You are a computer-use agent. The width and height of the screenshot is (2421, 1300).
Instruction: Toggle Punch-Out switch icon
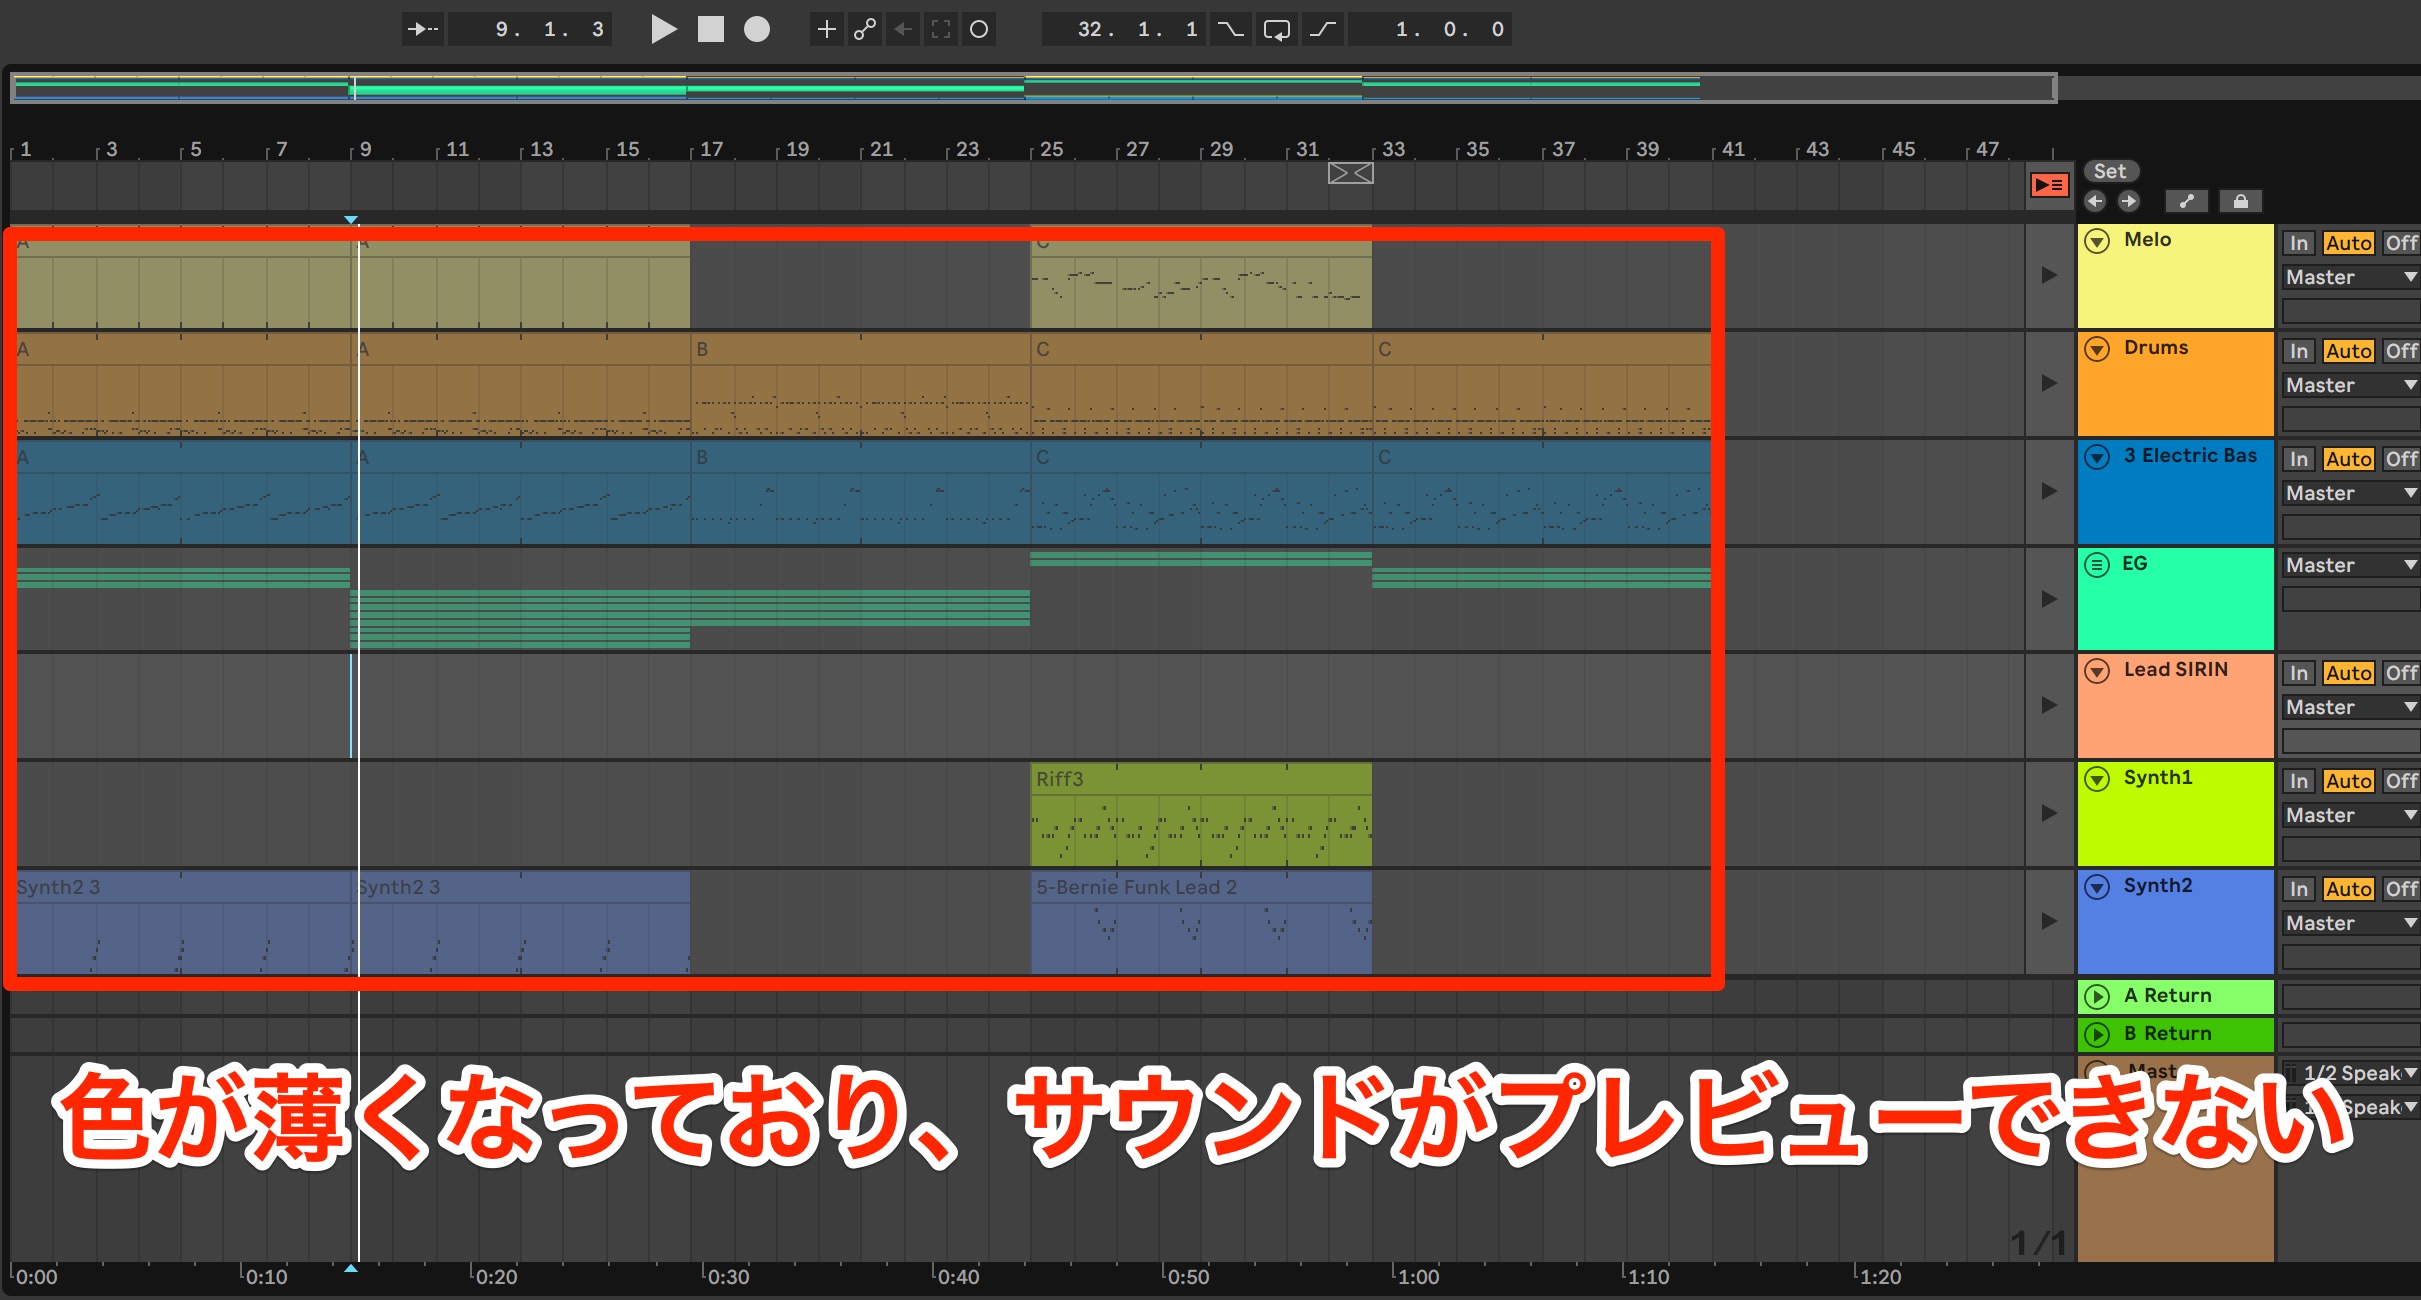tap(1323, 29)
